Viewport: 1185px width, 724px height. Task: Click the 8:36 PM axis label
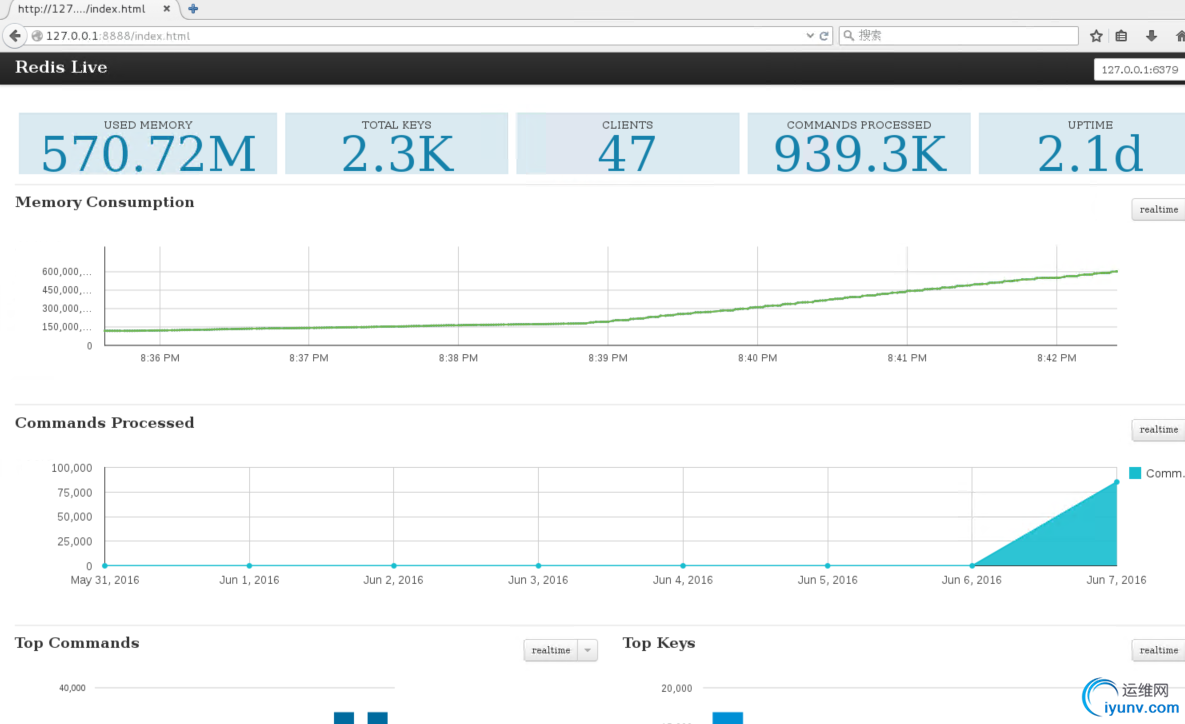pyautogui.click(x=160, y=358)
